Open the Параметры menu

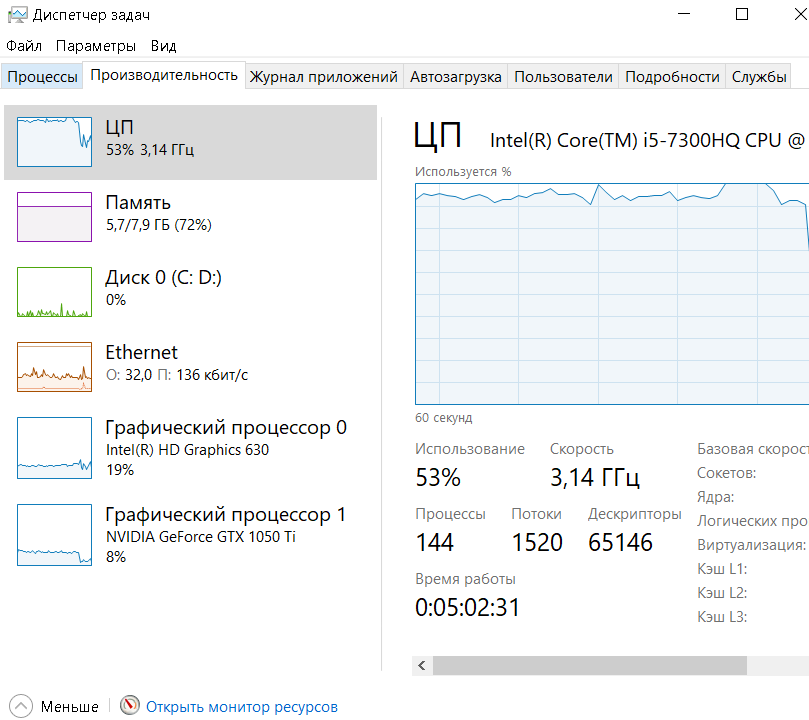tap(96, 46)
